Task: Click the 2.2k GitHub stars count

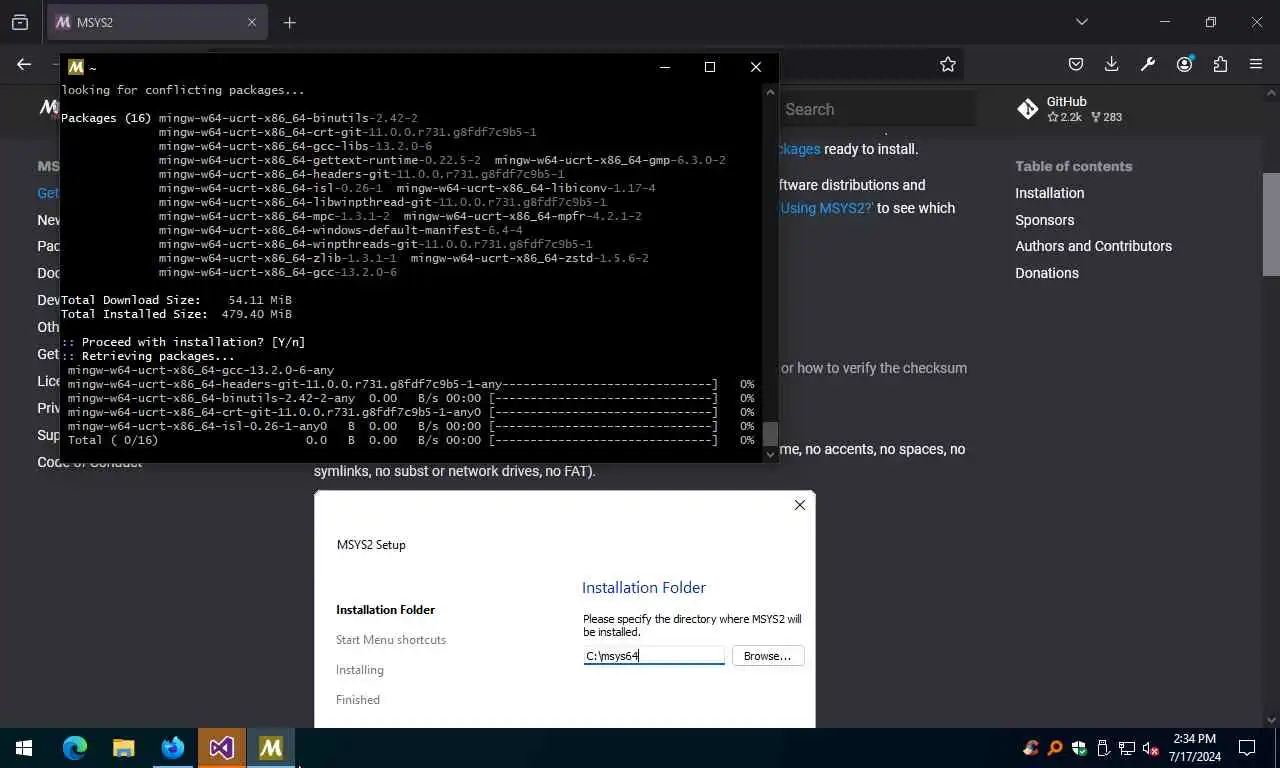Action: (x=1065, y=117)
